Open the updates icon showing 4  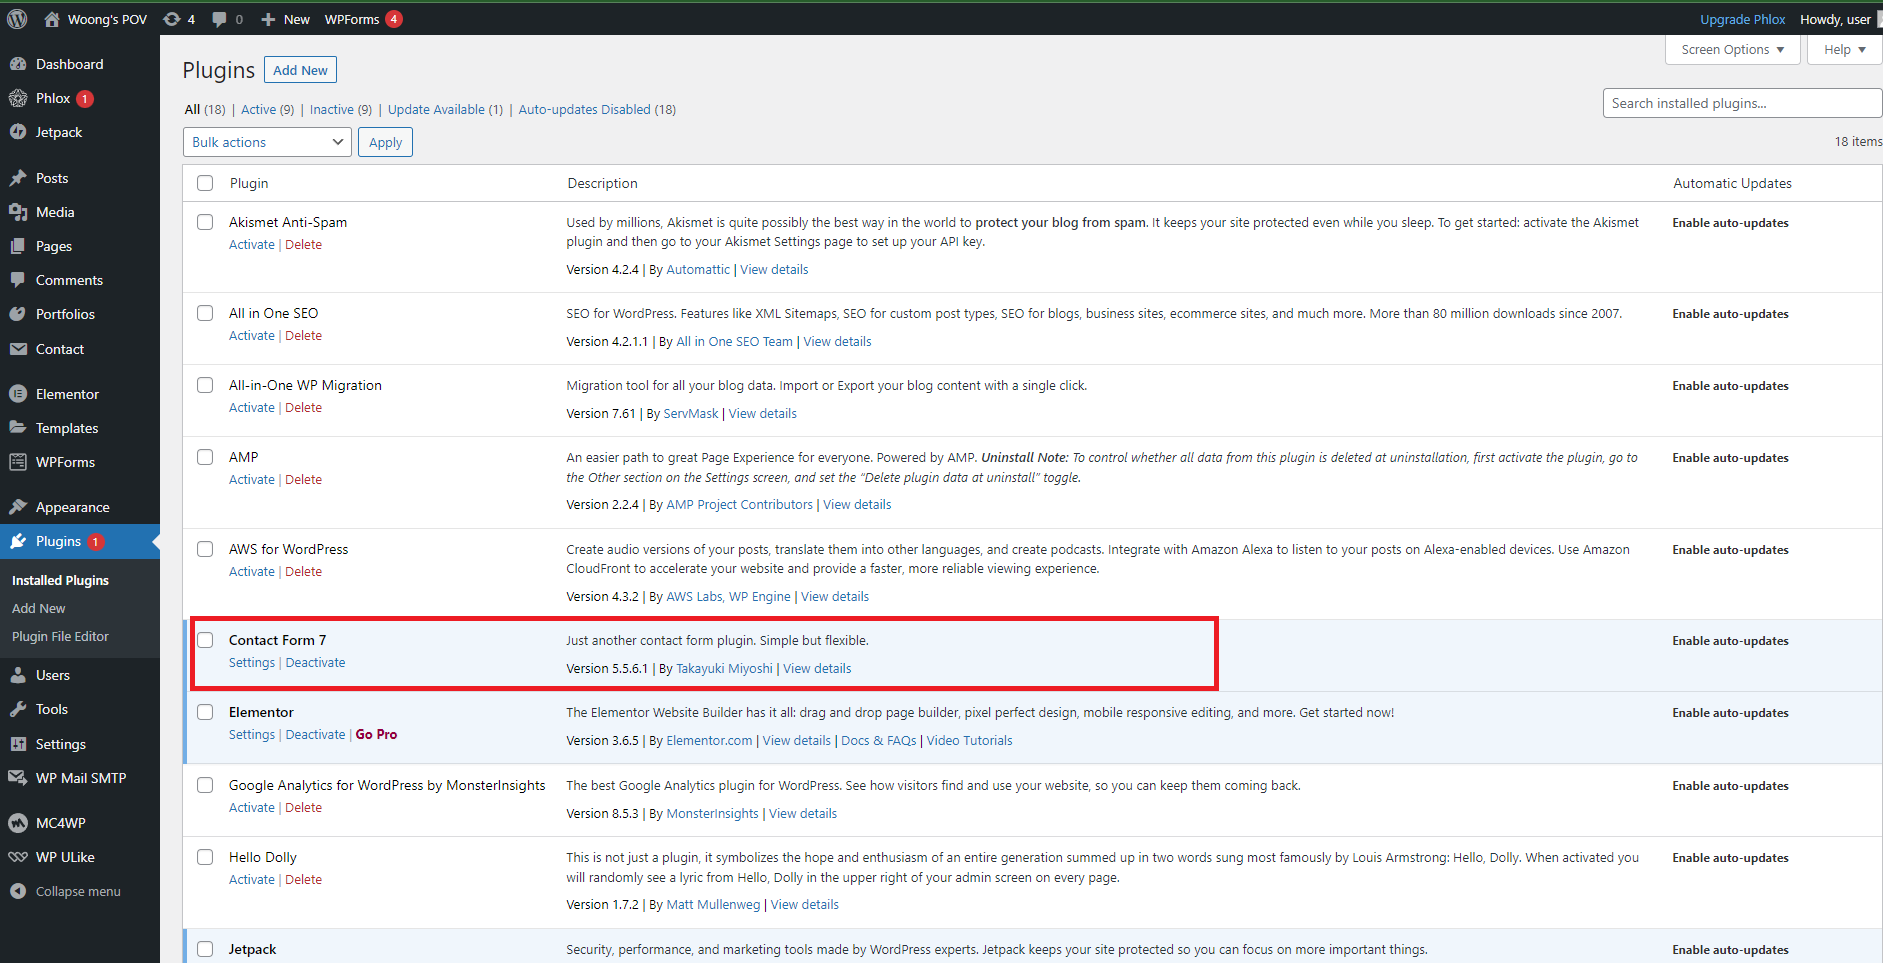pyautogui.click(x=172, y=19)
